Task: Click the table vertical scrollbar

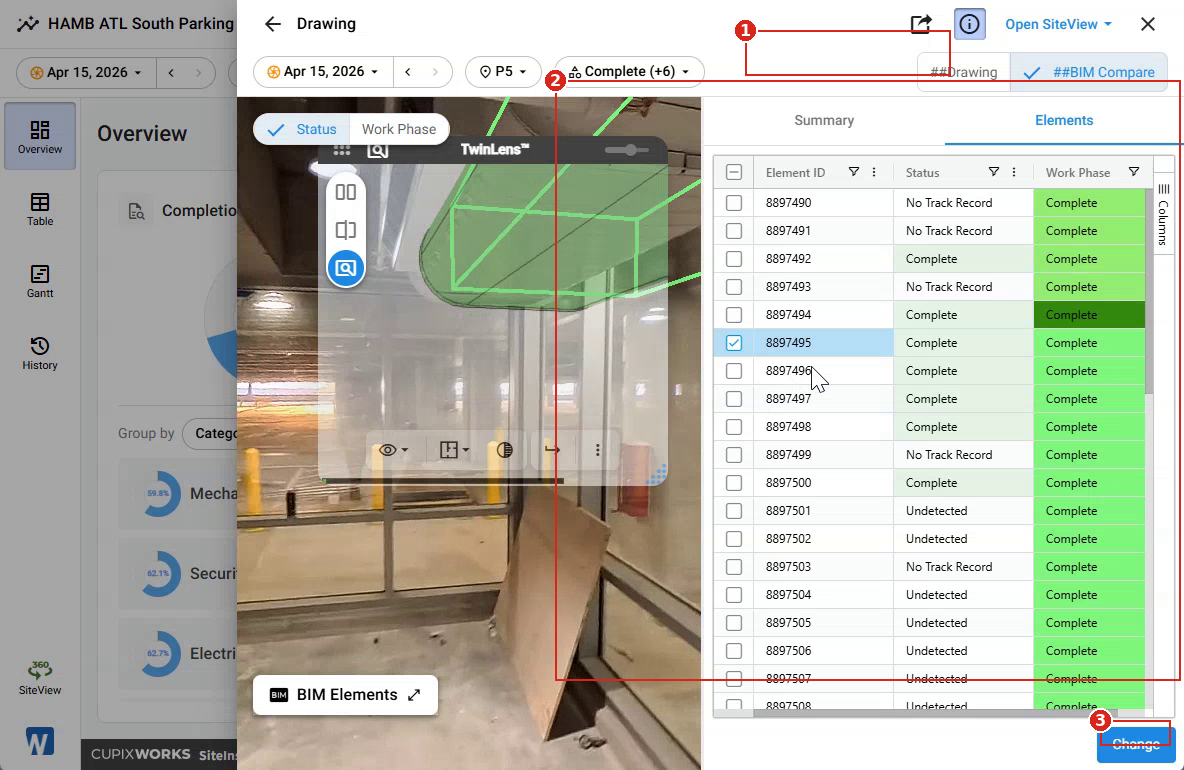Action: click(x=1149, y=291)
